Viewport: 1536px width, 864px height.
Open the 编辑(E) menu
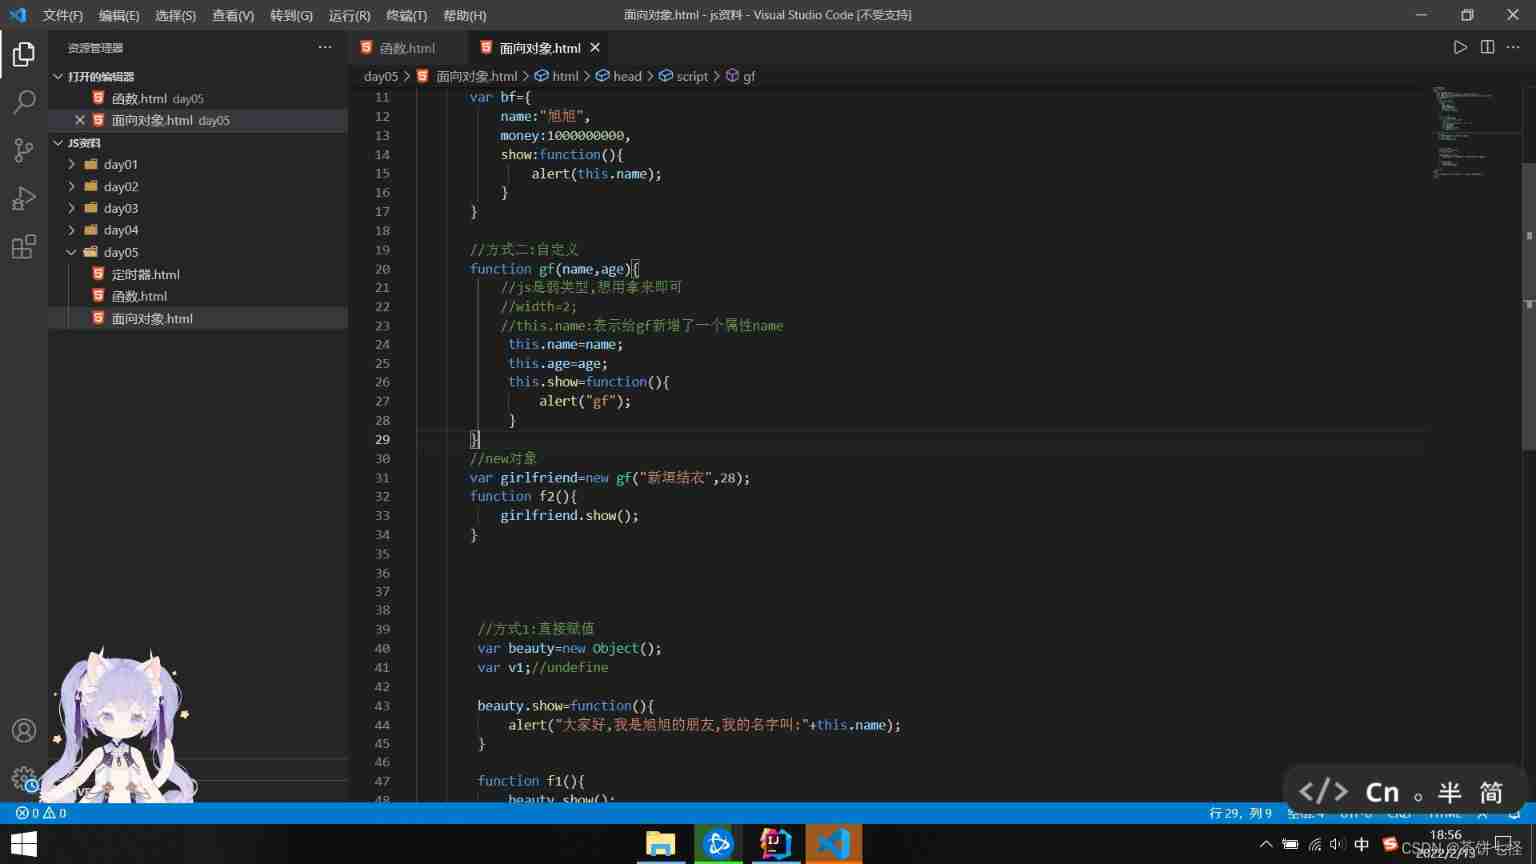pos(118,15)
